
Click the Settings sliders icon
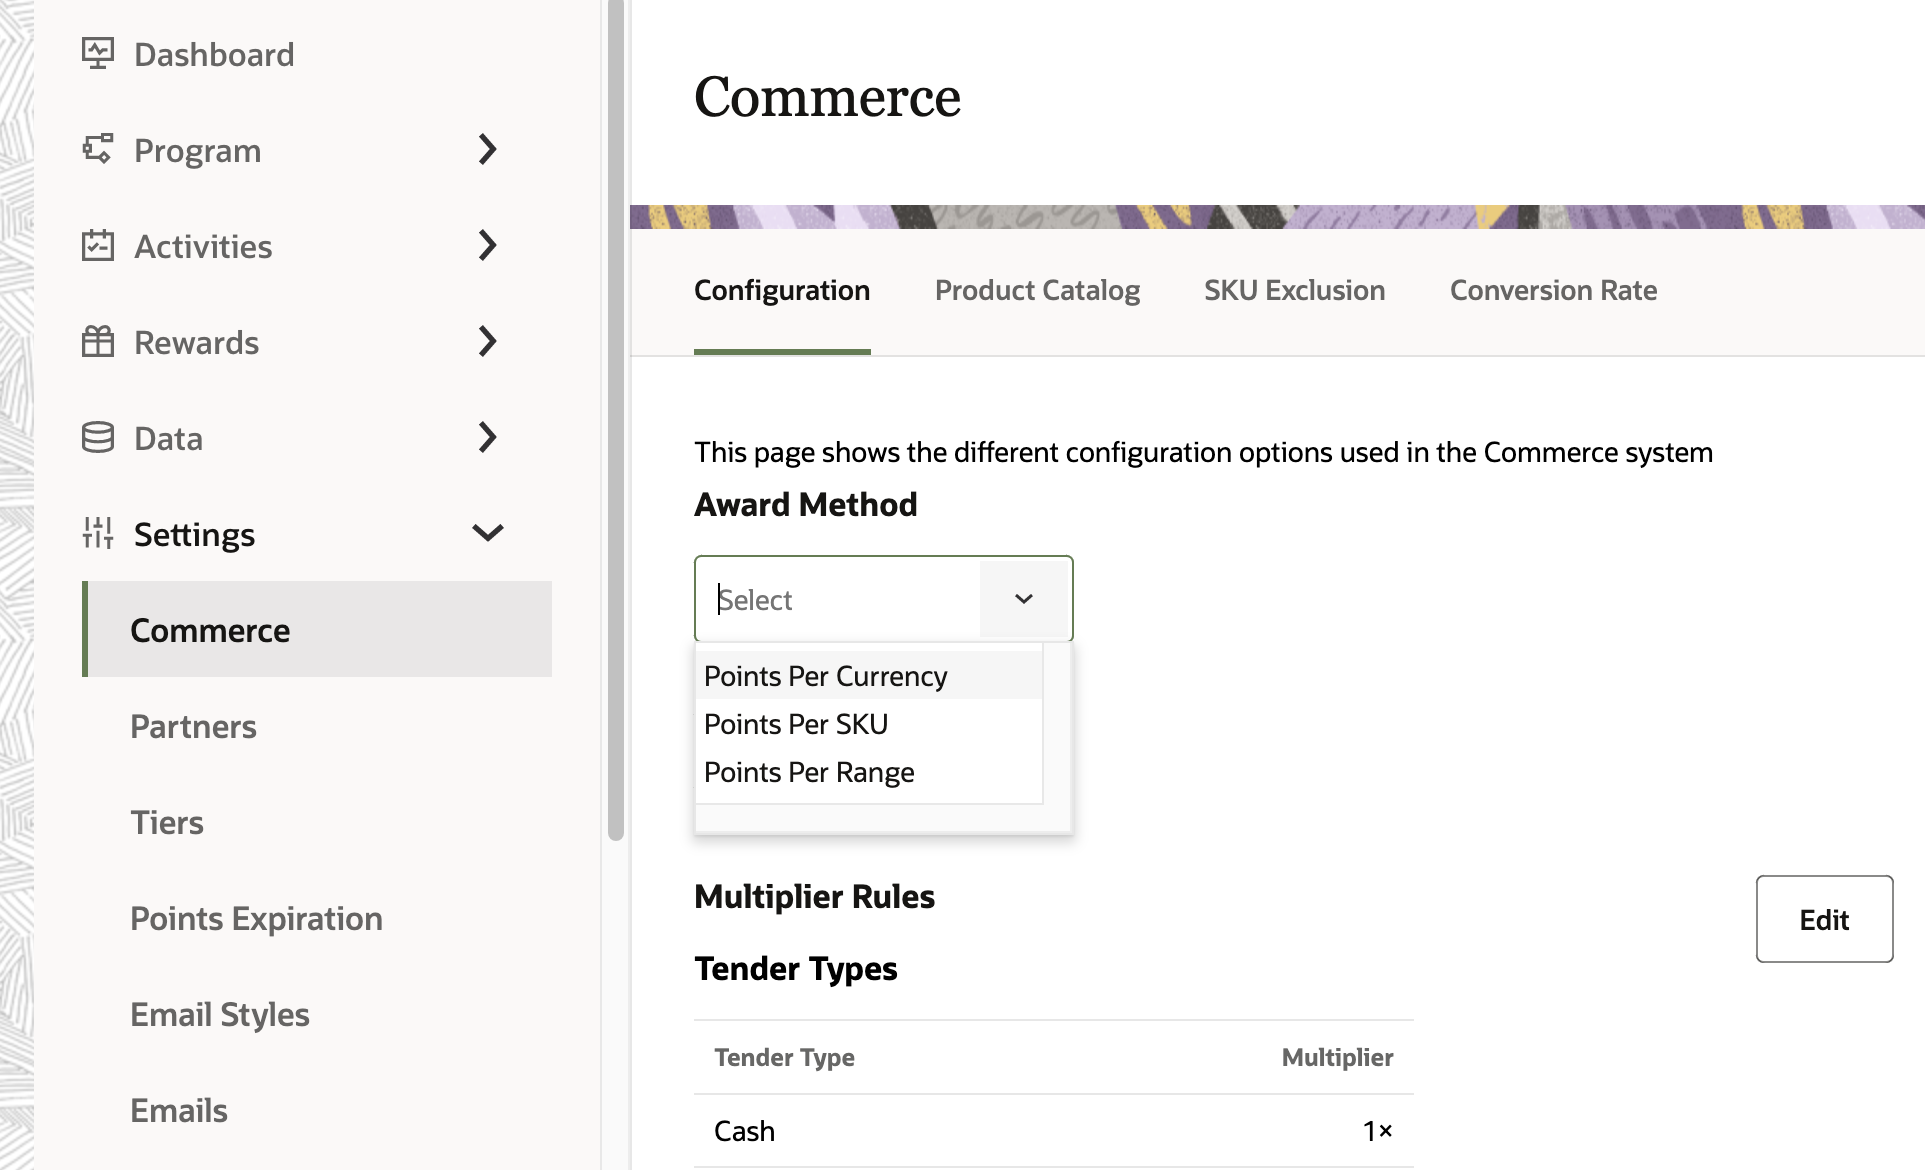[97, 533]
